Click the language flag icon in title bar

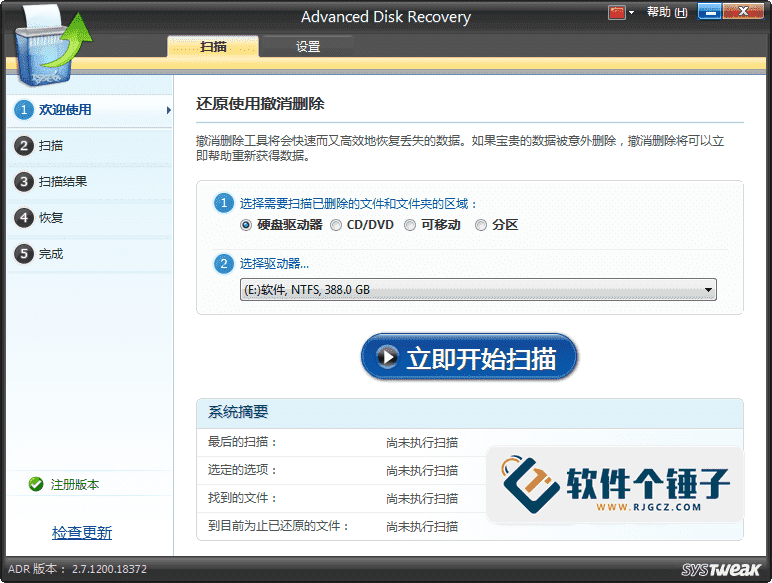coord(616,12)
